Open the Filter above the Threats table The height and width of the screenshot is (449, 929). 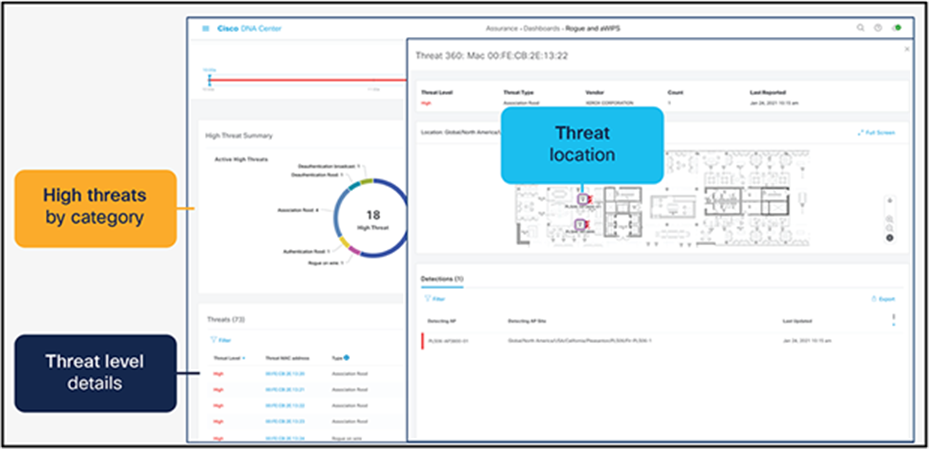pos(220,340)
